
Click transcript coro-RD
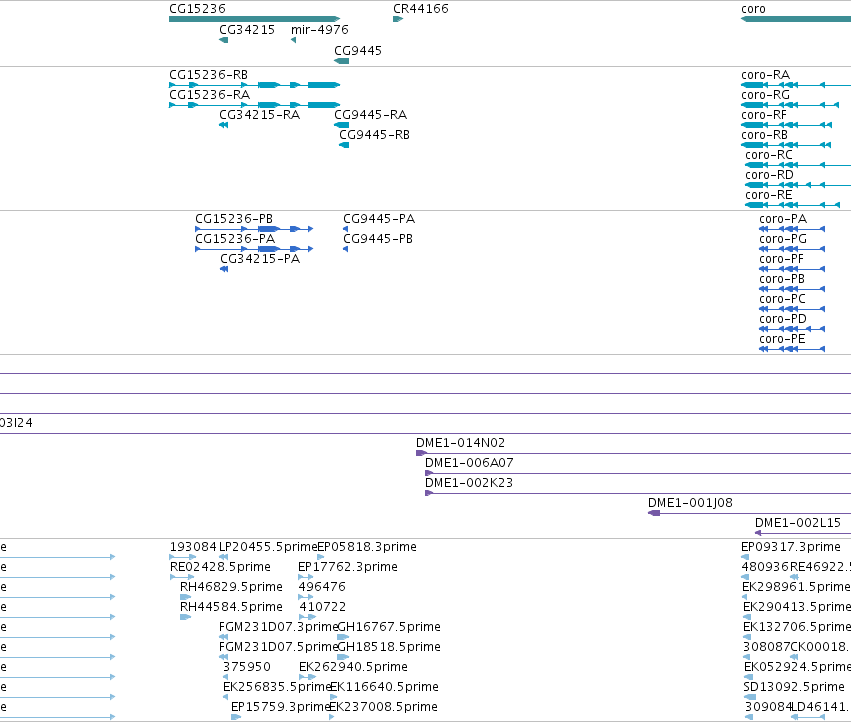click(798, 185)
